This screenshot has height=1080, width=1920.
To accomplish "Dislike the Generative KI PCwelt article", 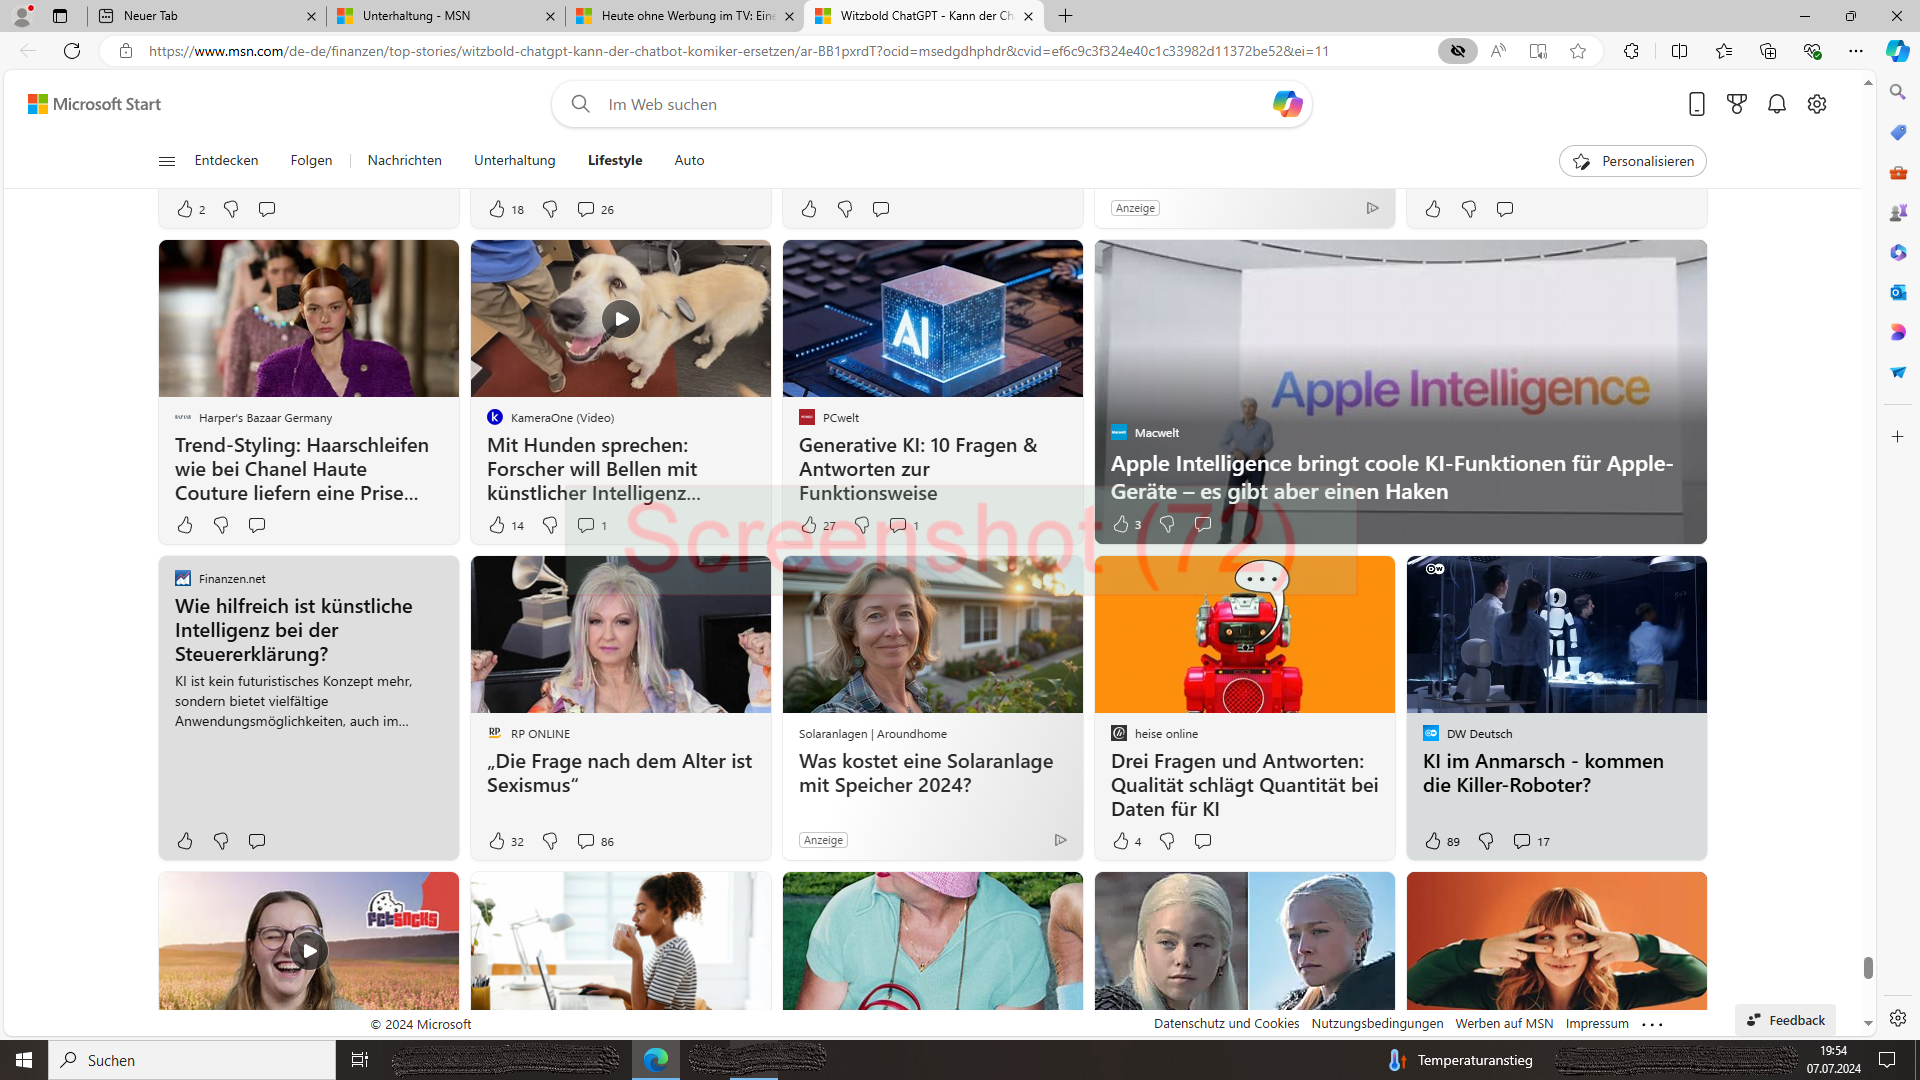I will coord(862,525).
